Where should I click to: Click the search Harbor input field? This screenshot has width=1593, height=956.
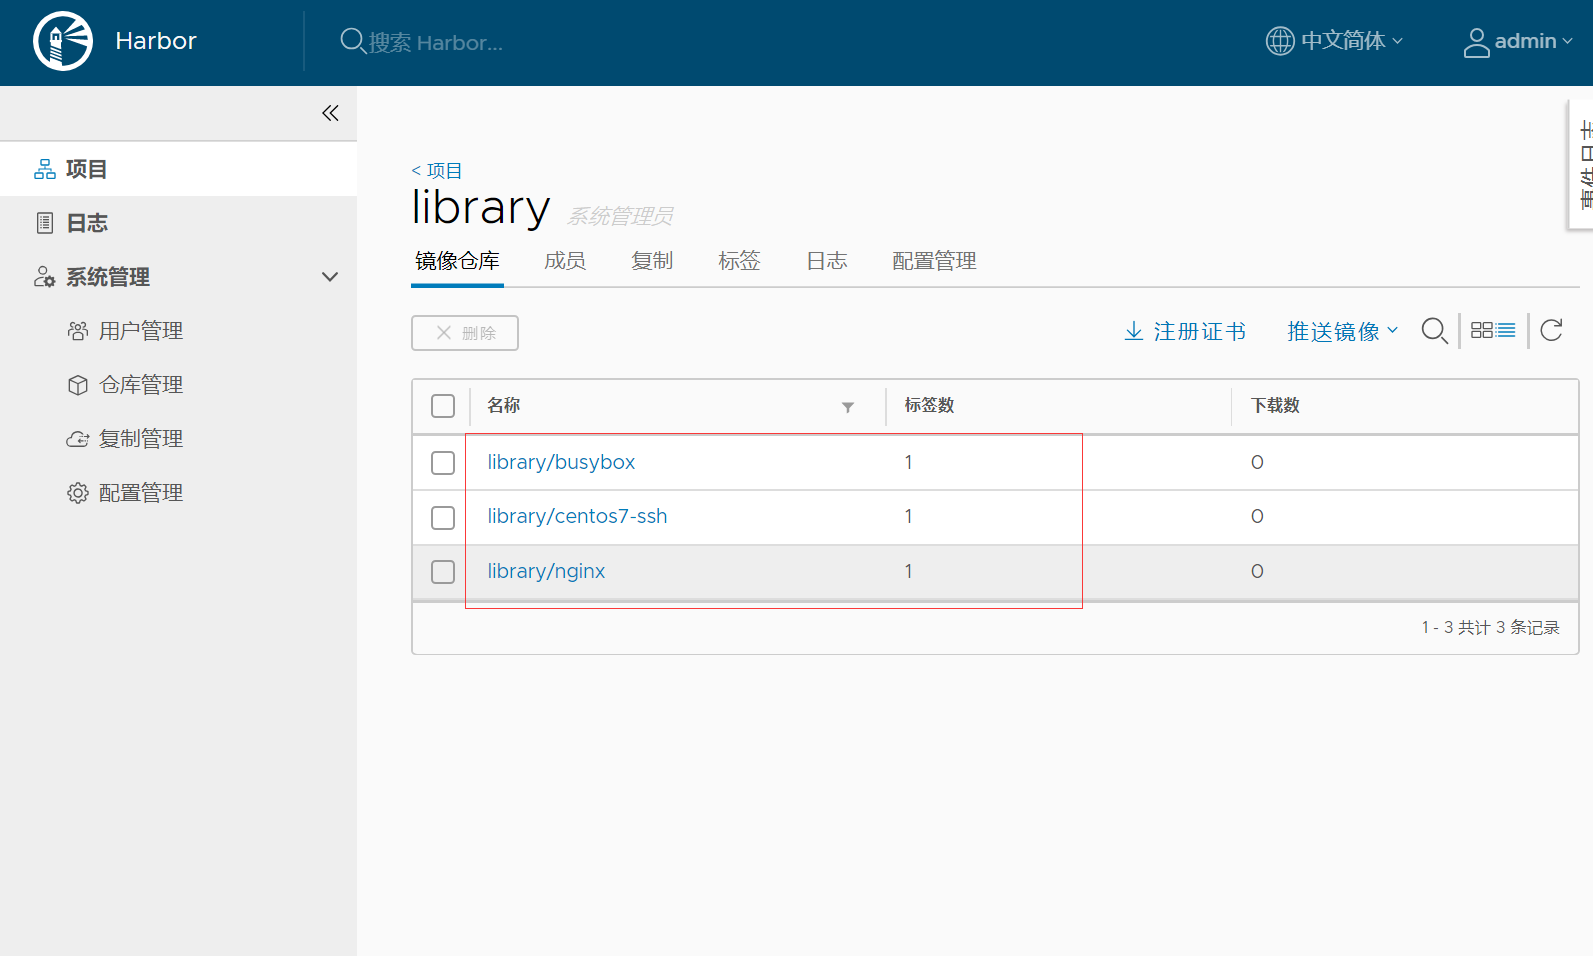click(435, 42)
